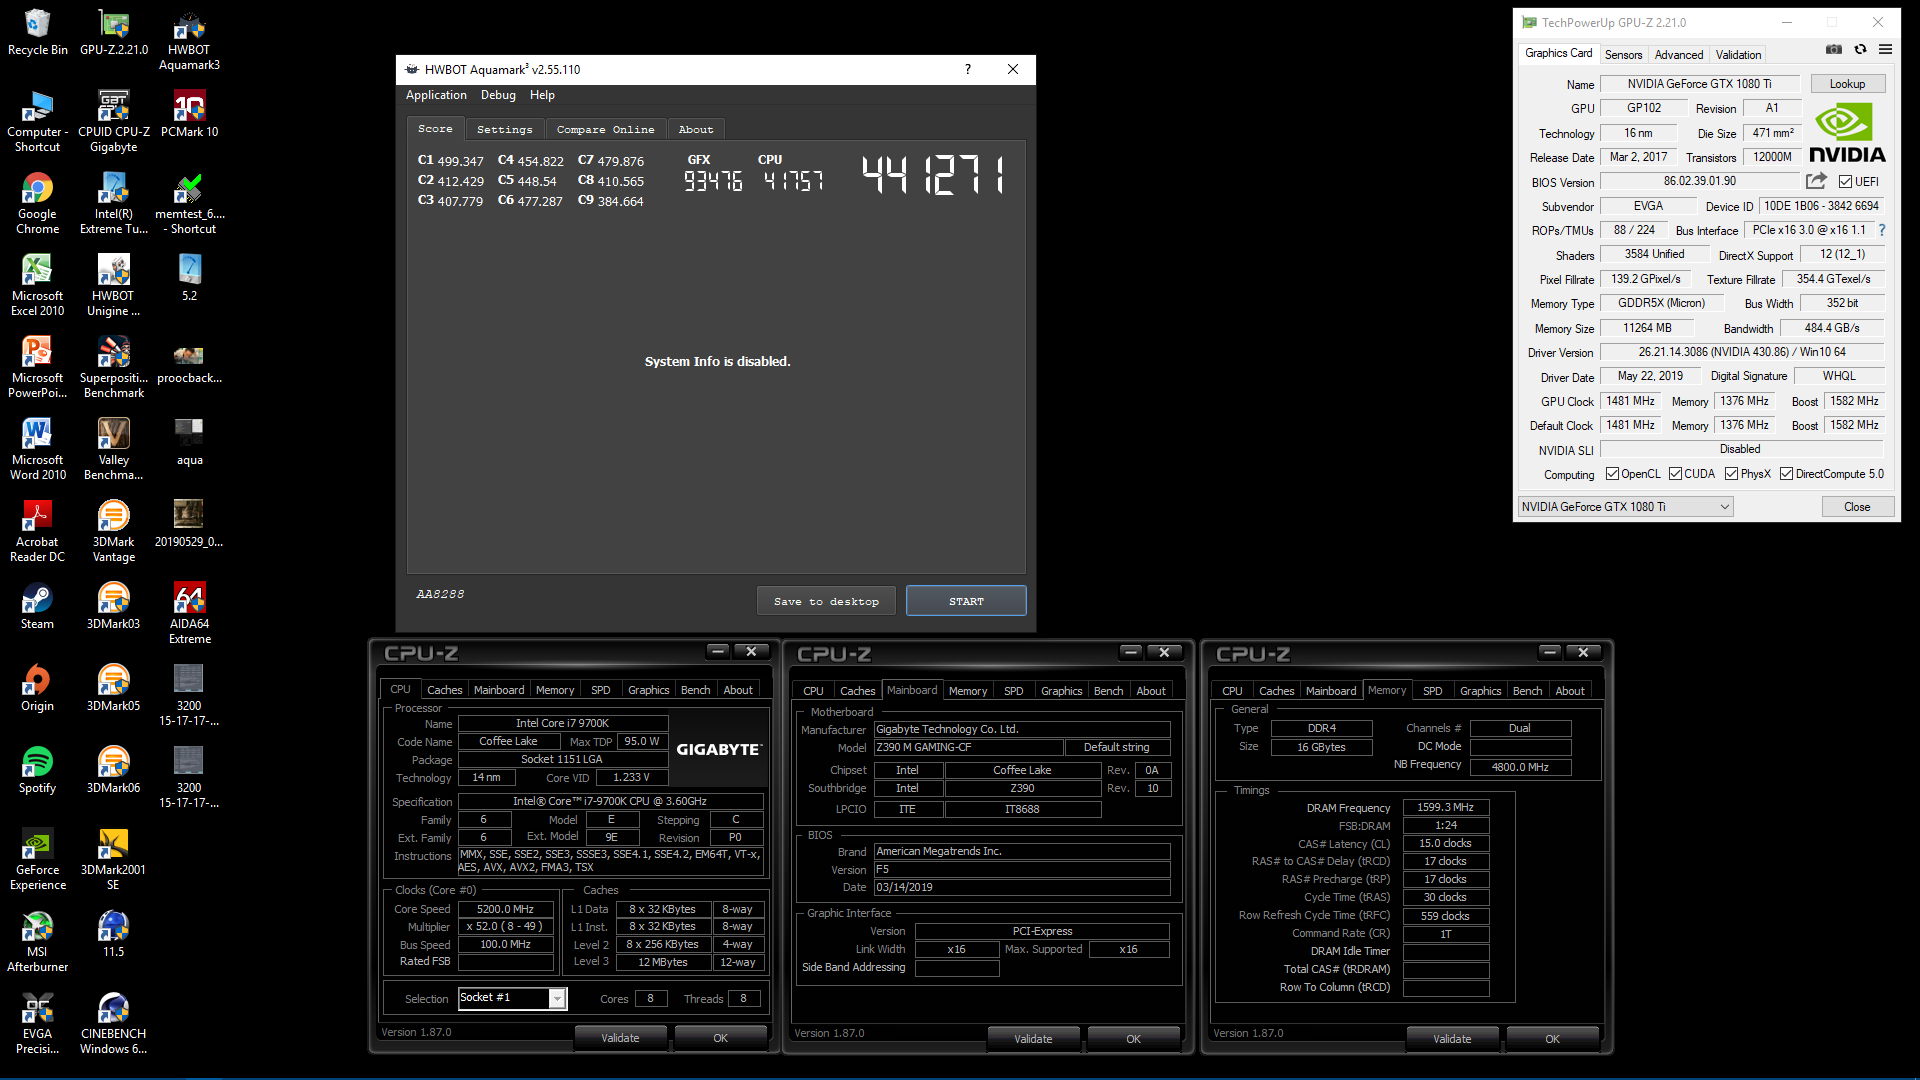This screenshot has height=1080, width=1920.
Task: Click GPU name field NVIDIA GeForce GTX 1080 Ti
Action: [x=1699, y=84]
